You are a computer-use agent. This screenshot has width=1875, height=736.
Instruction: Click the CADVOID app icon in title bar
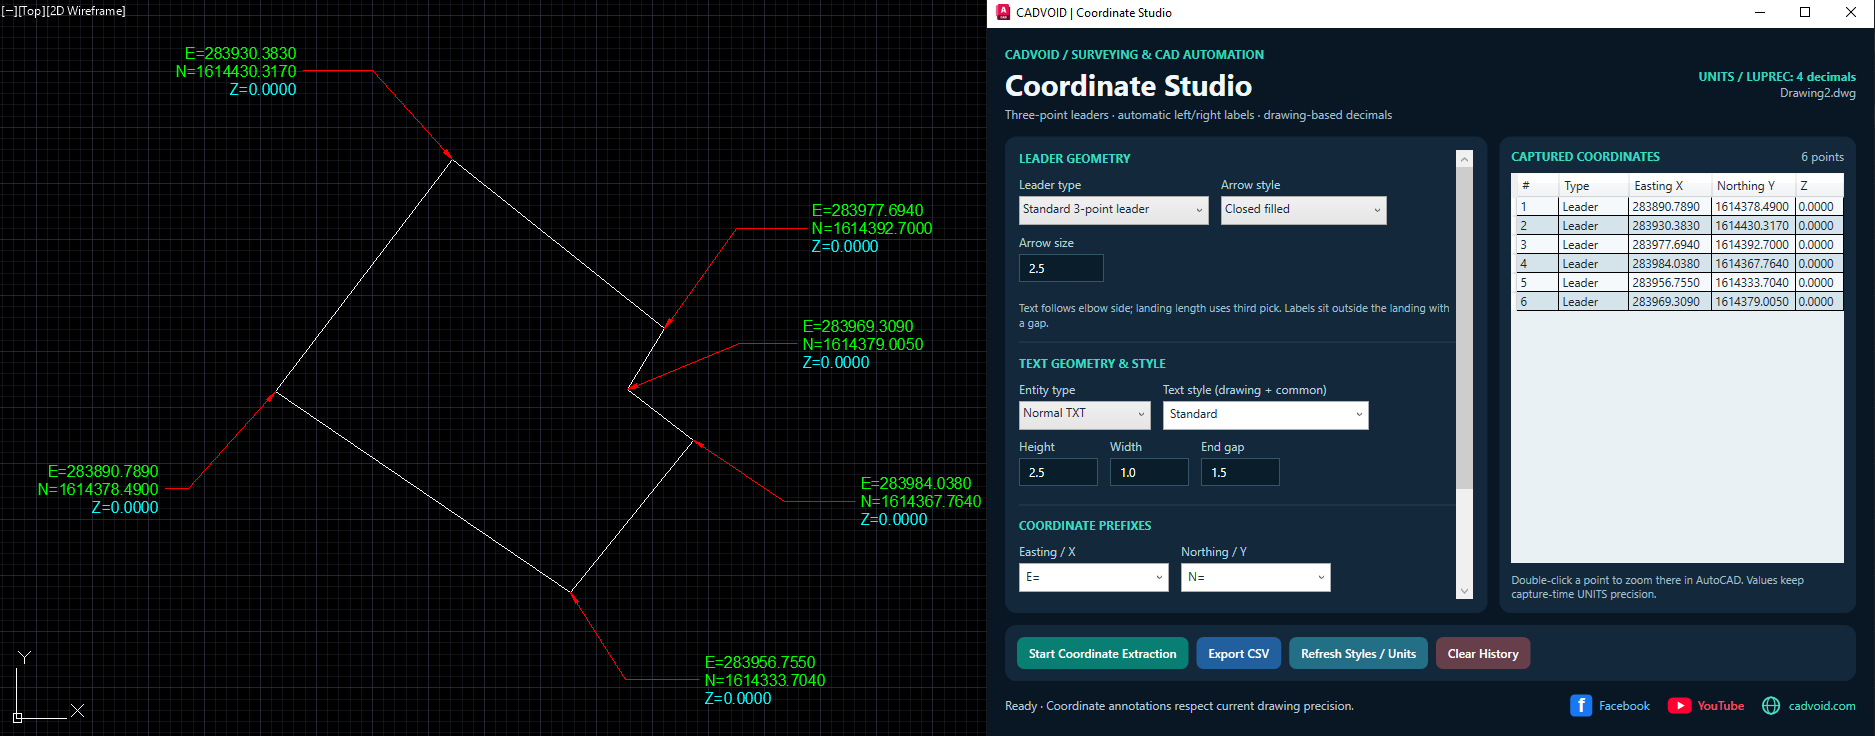coord(1004,13)
